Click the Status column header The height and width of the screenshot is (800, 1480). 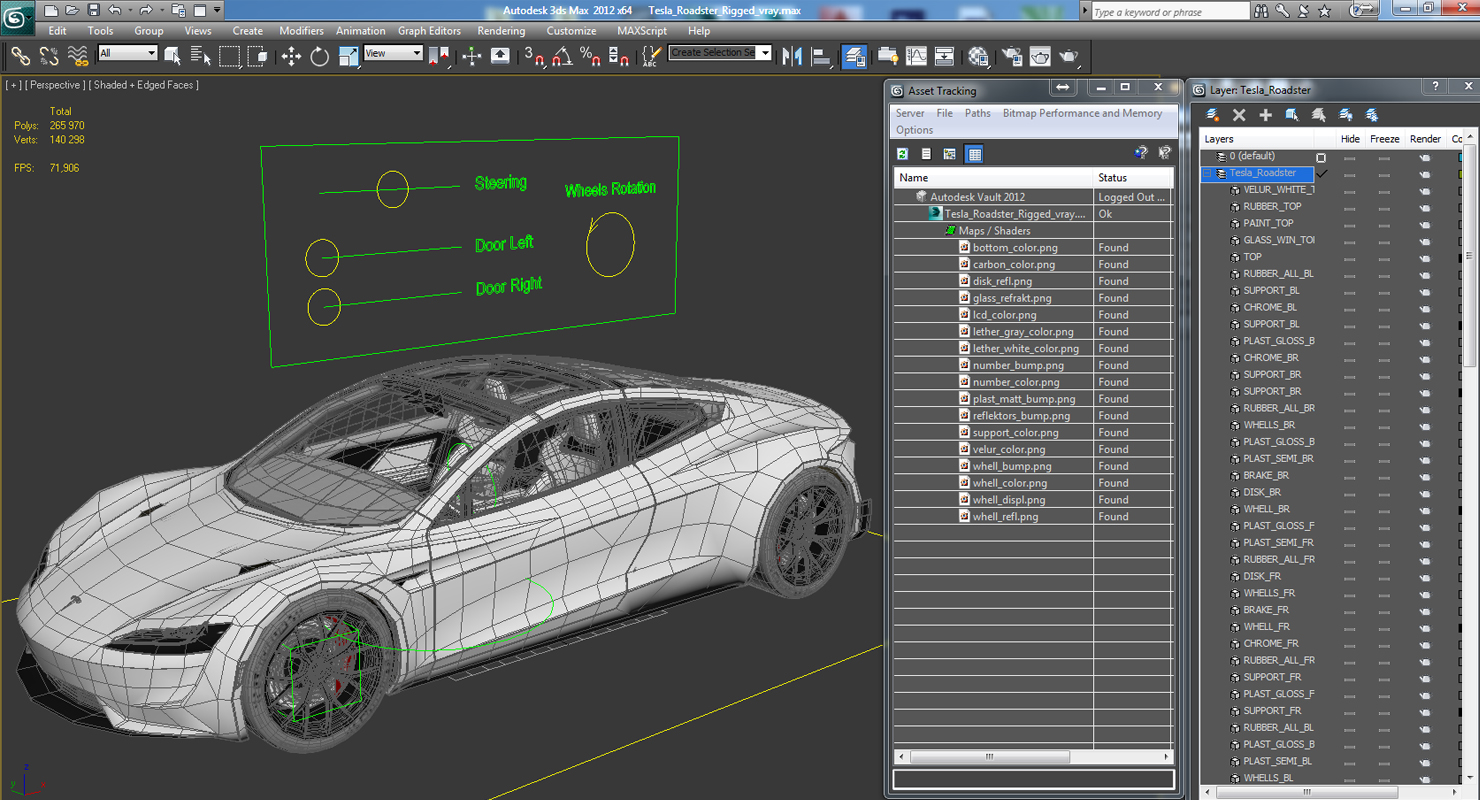(x=1132, y=177)
